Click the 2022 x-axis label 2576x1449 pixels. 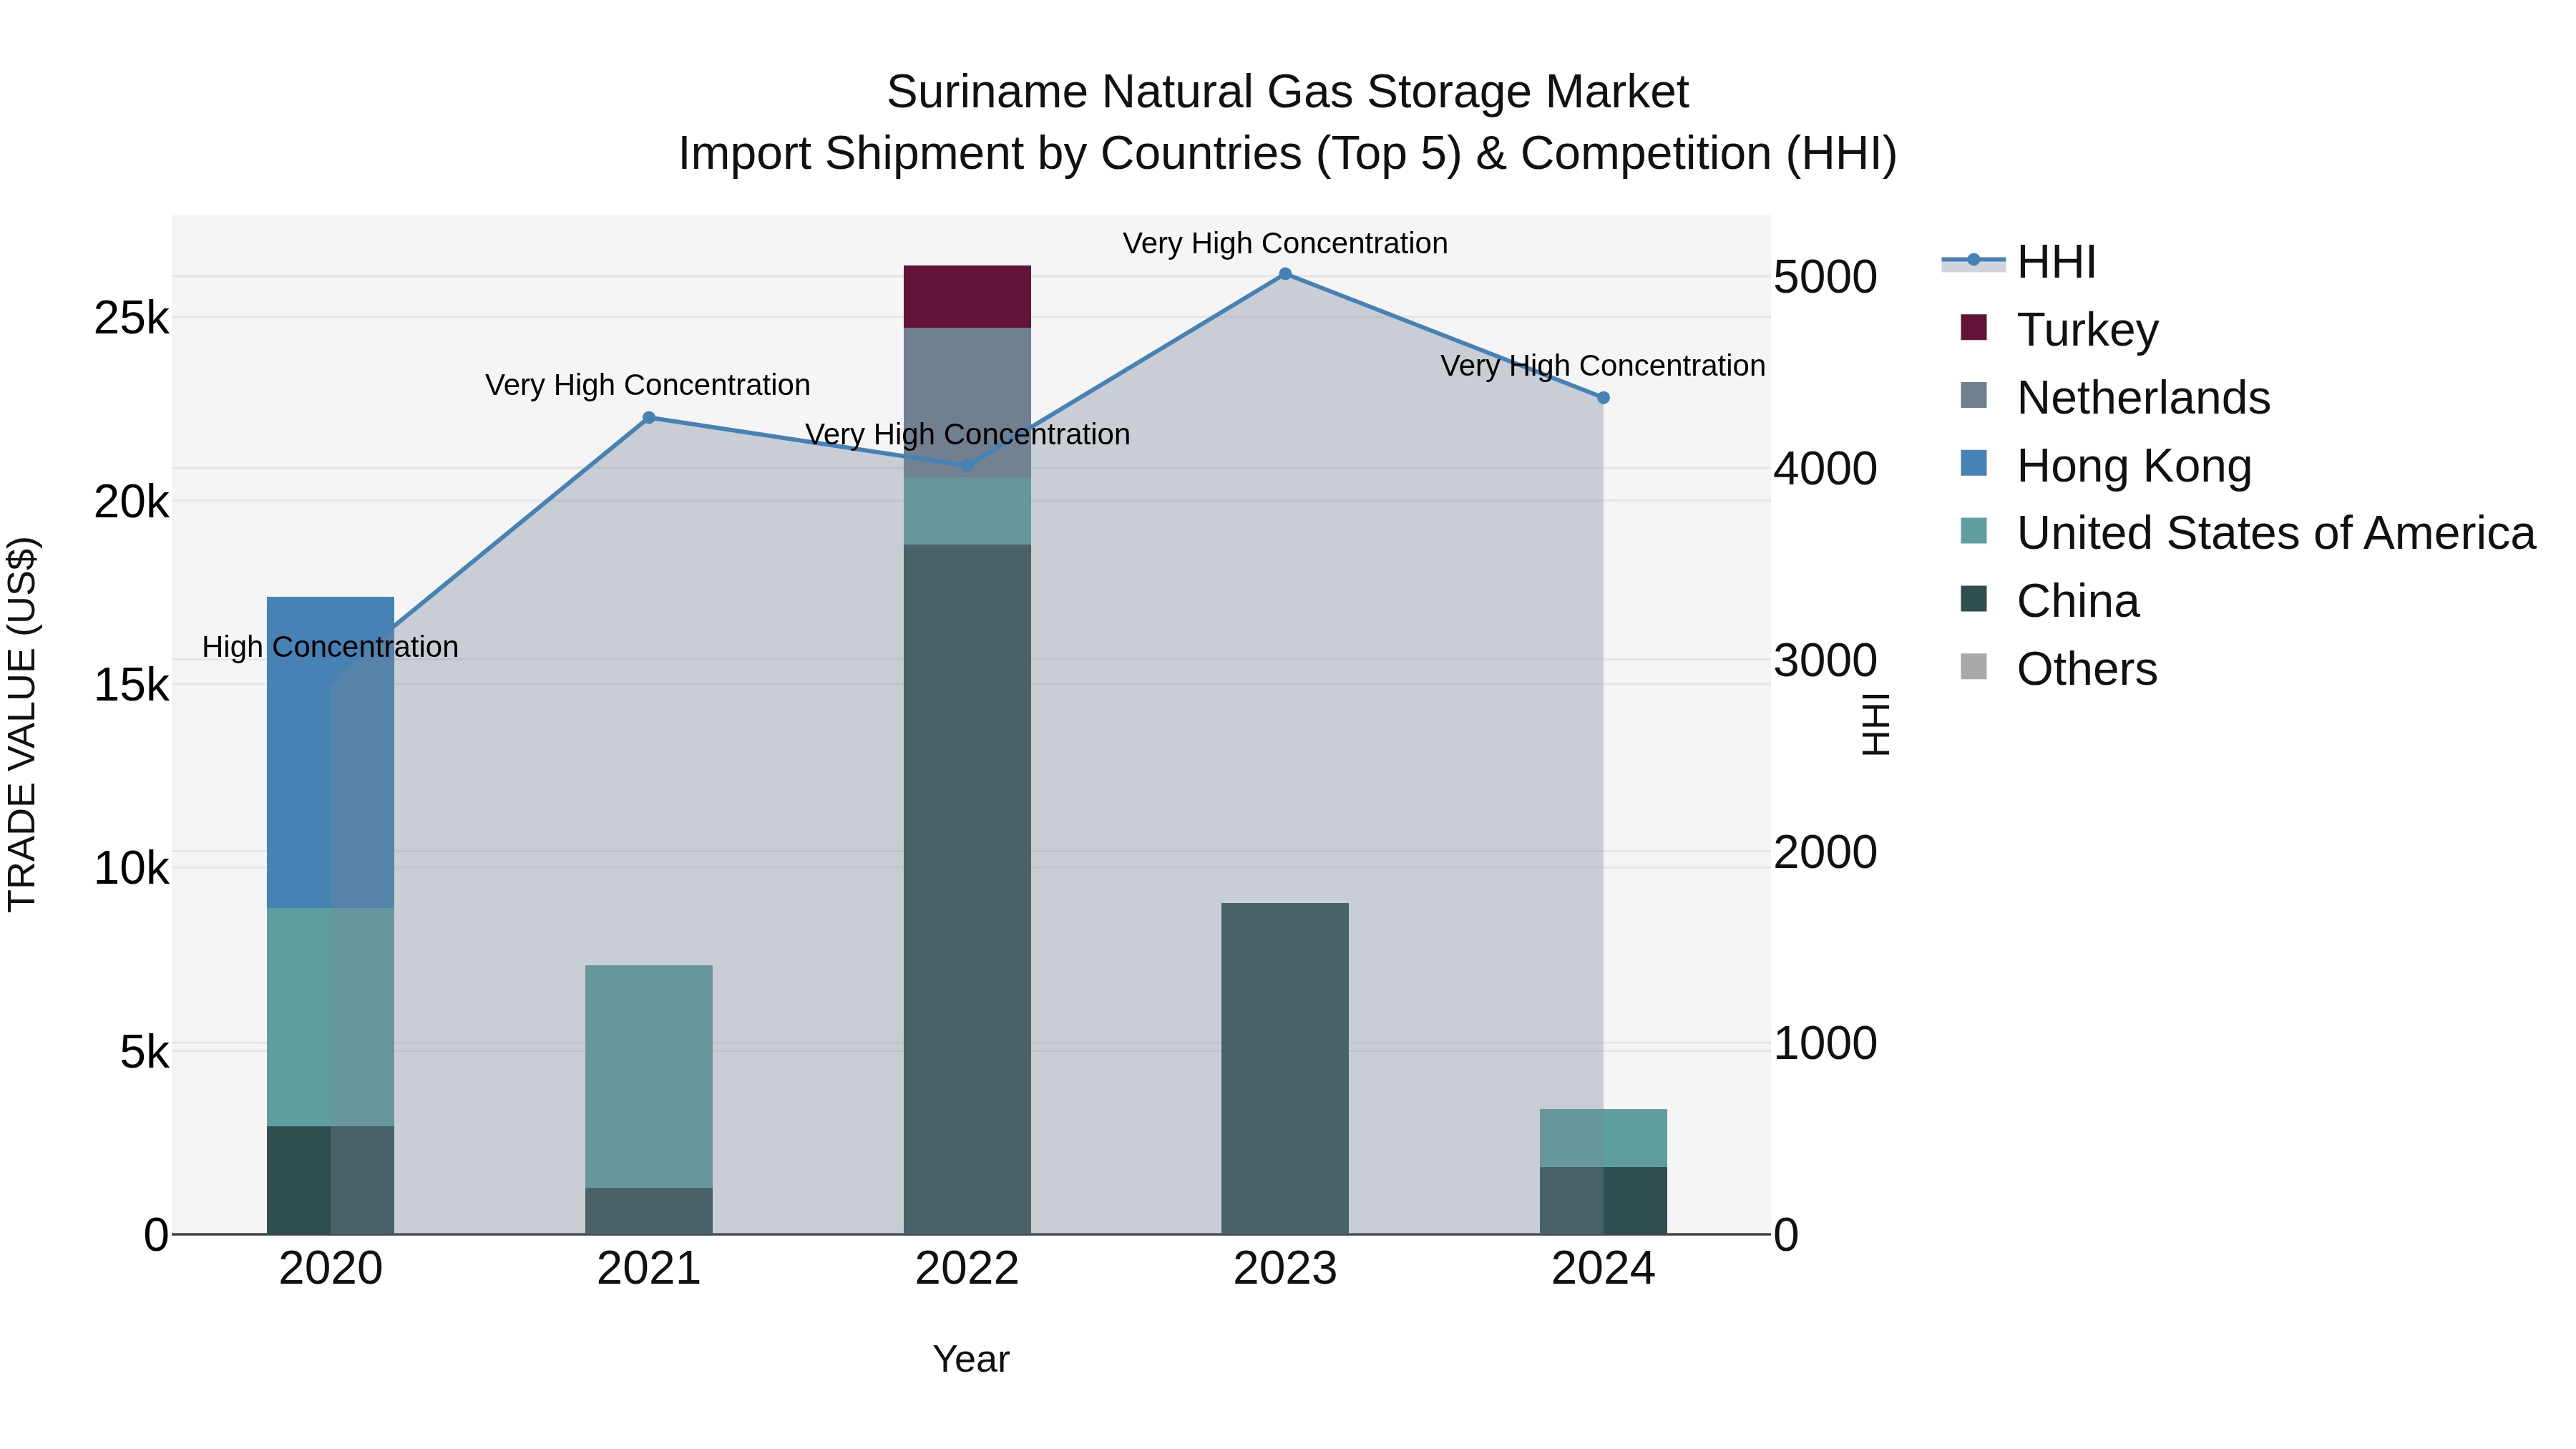click(967, 1269)
